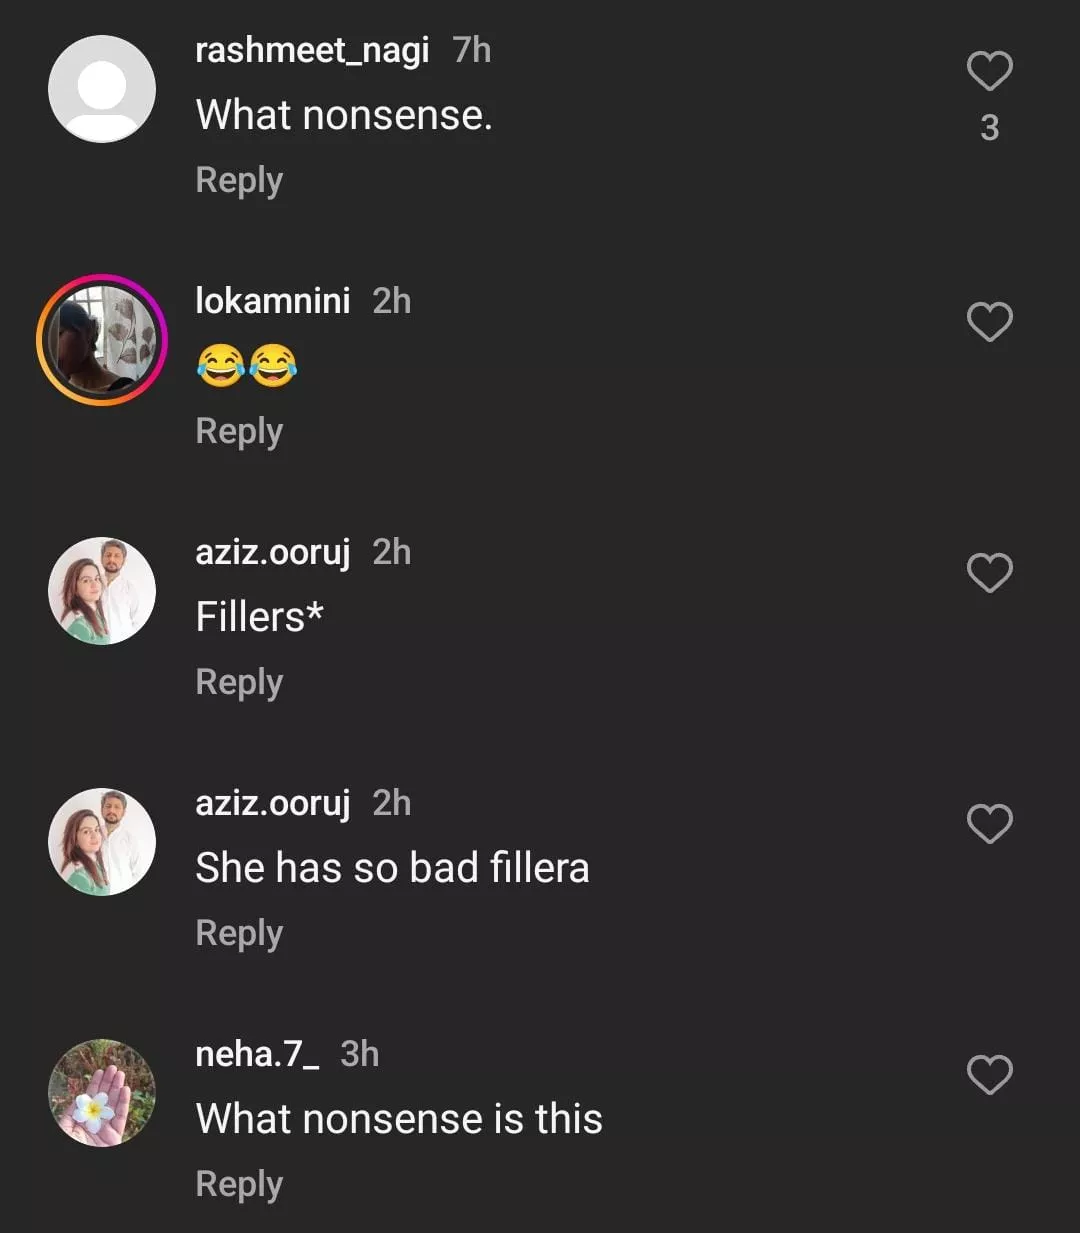View the 3 likes on rashmeet_nagi's comment
1080x1233 pixels.
(989, 128)
